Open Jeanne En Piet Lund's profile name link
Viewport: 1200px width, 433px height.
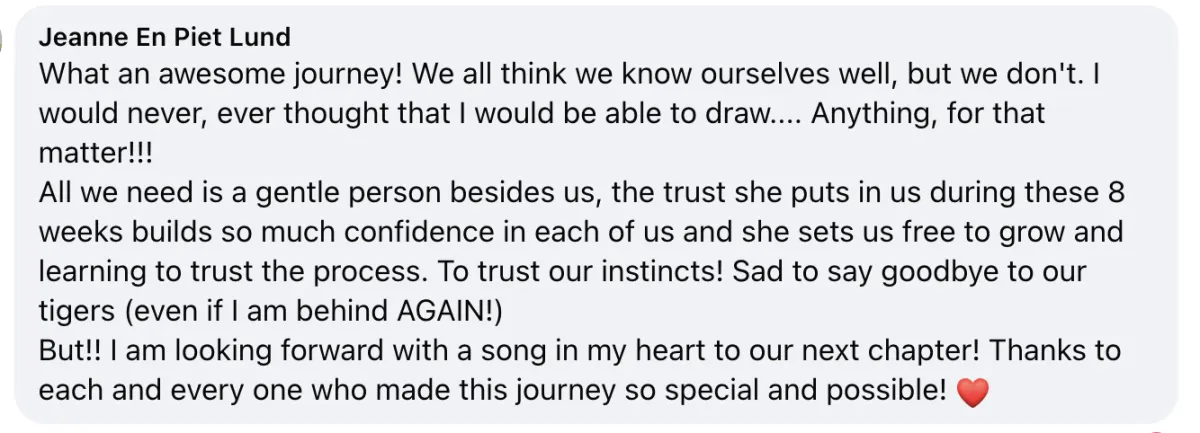(164, 38)
